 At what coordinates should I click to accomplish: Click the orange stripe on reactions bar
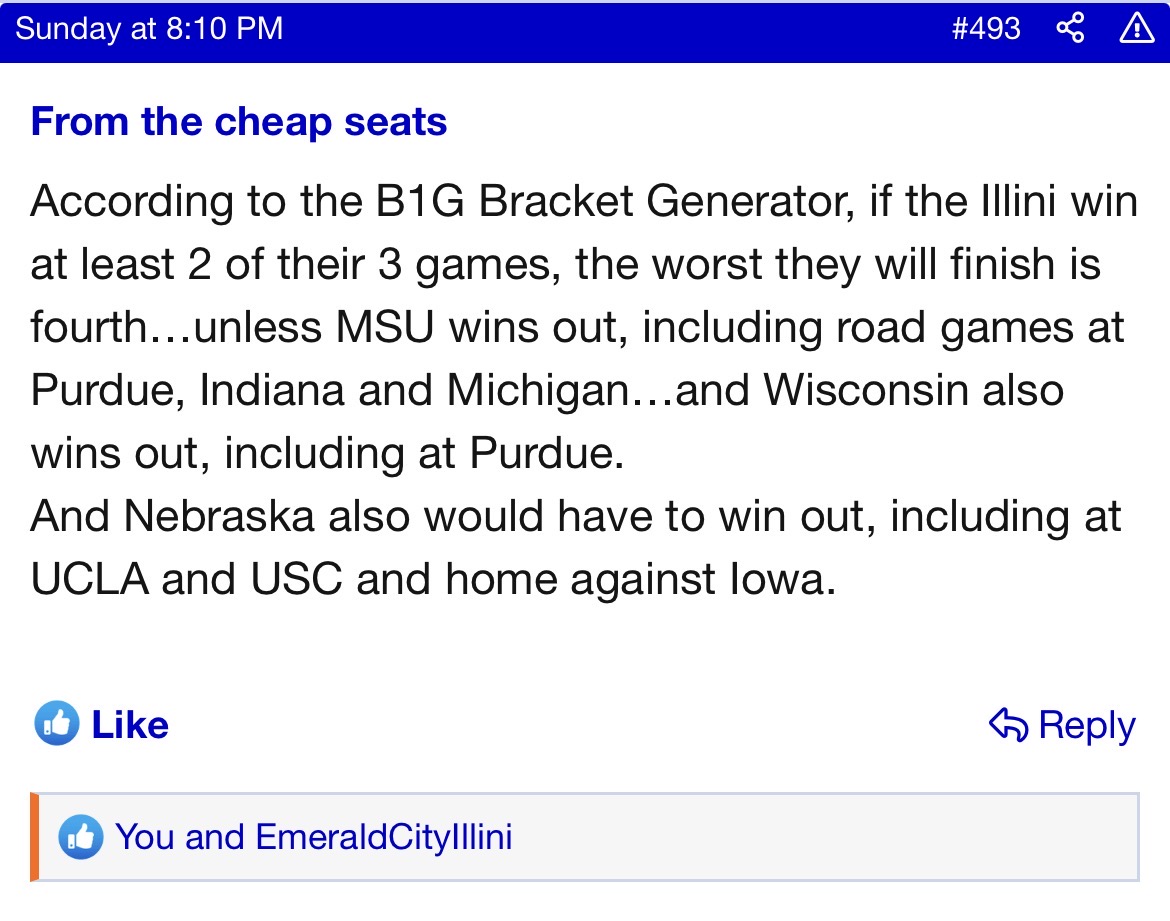click(x=34, y=837)
